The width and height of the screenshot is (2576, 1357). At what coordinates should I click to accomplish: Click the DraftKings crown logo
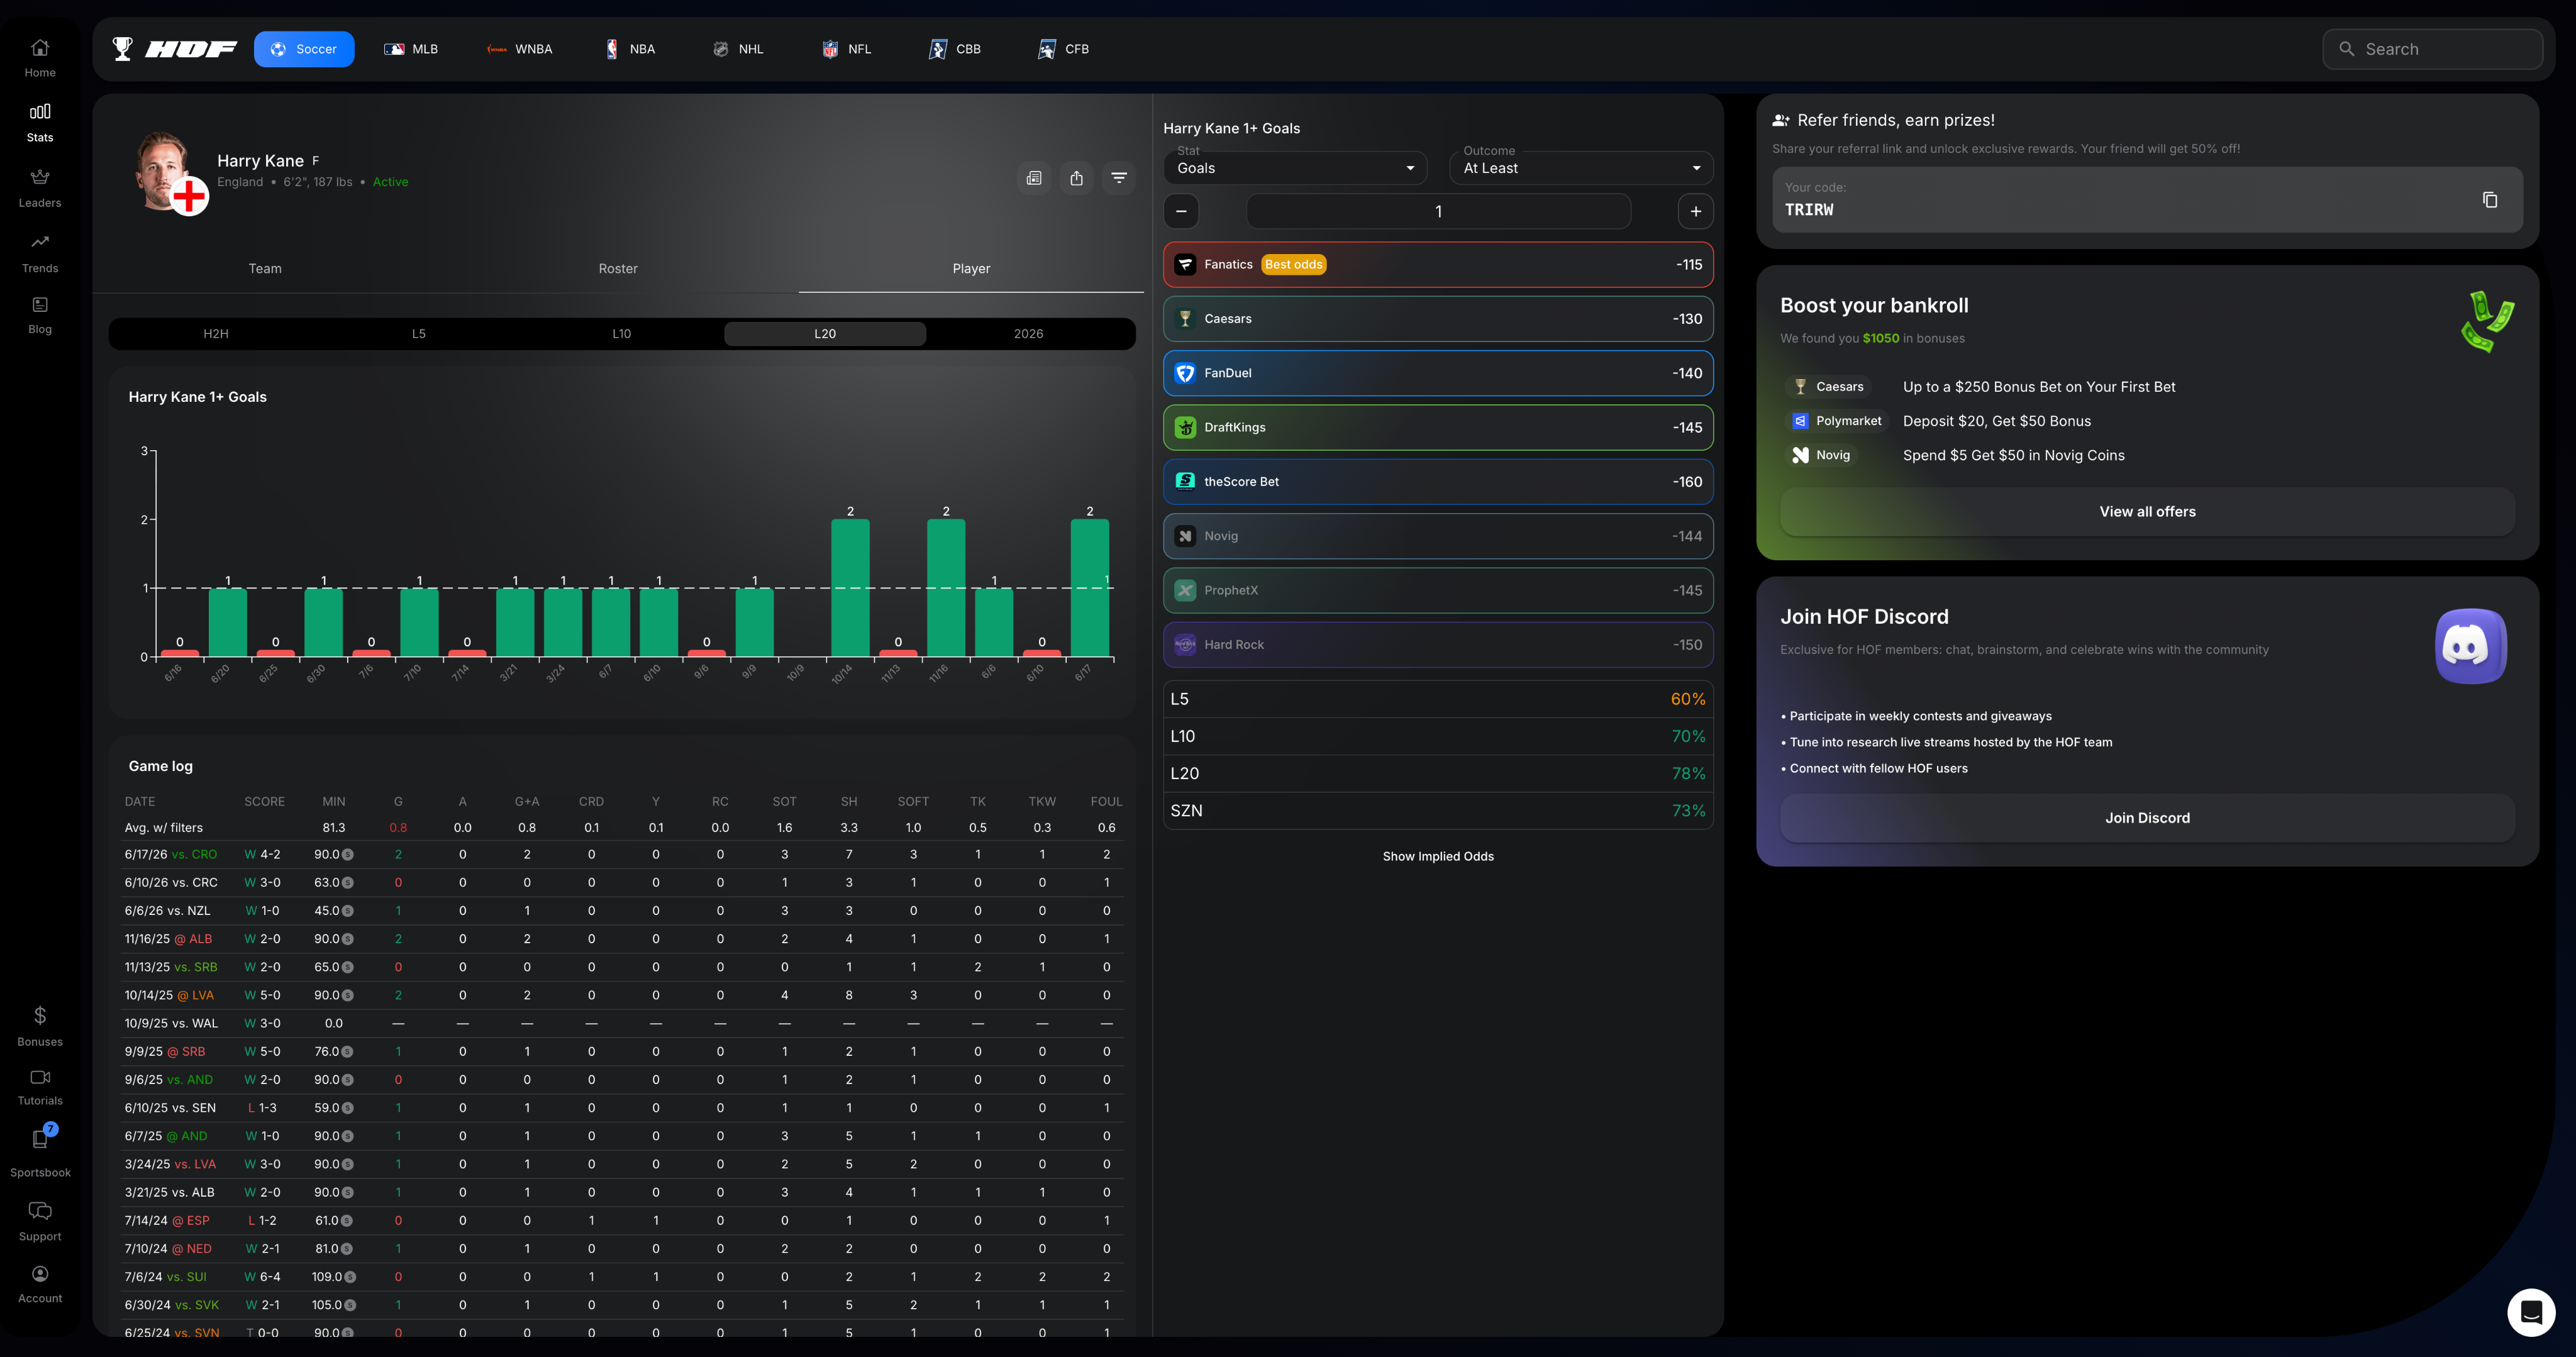pyautogui.click(x=1185, y=427)
